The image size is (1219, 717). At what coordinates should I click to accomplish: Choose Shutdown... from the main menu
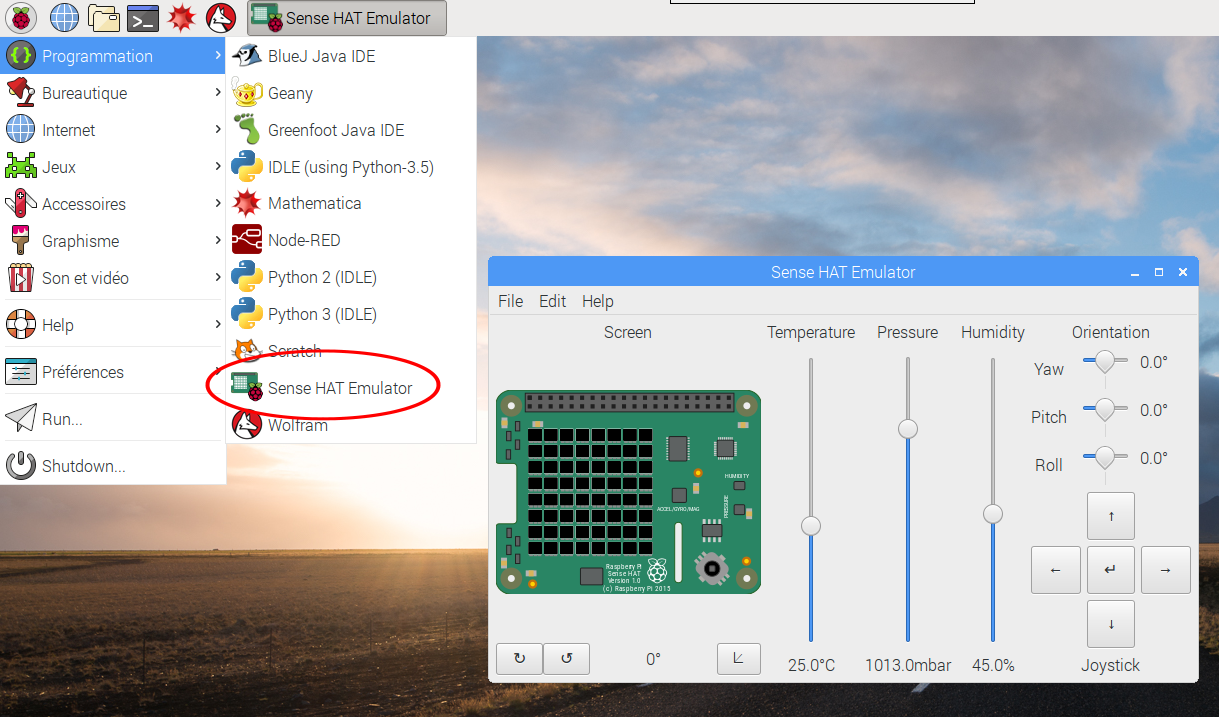113,466
